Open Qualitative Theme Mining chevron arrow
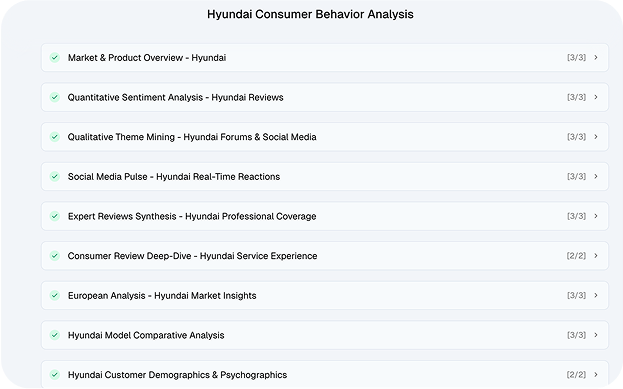 (596, 137)
